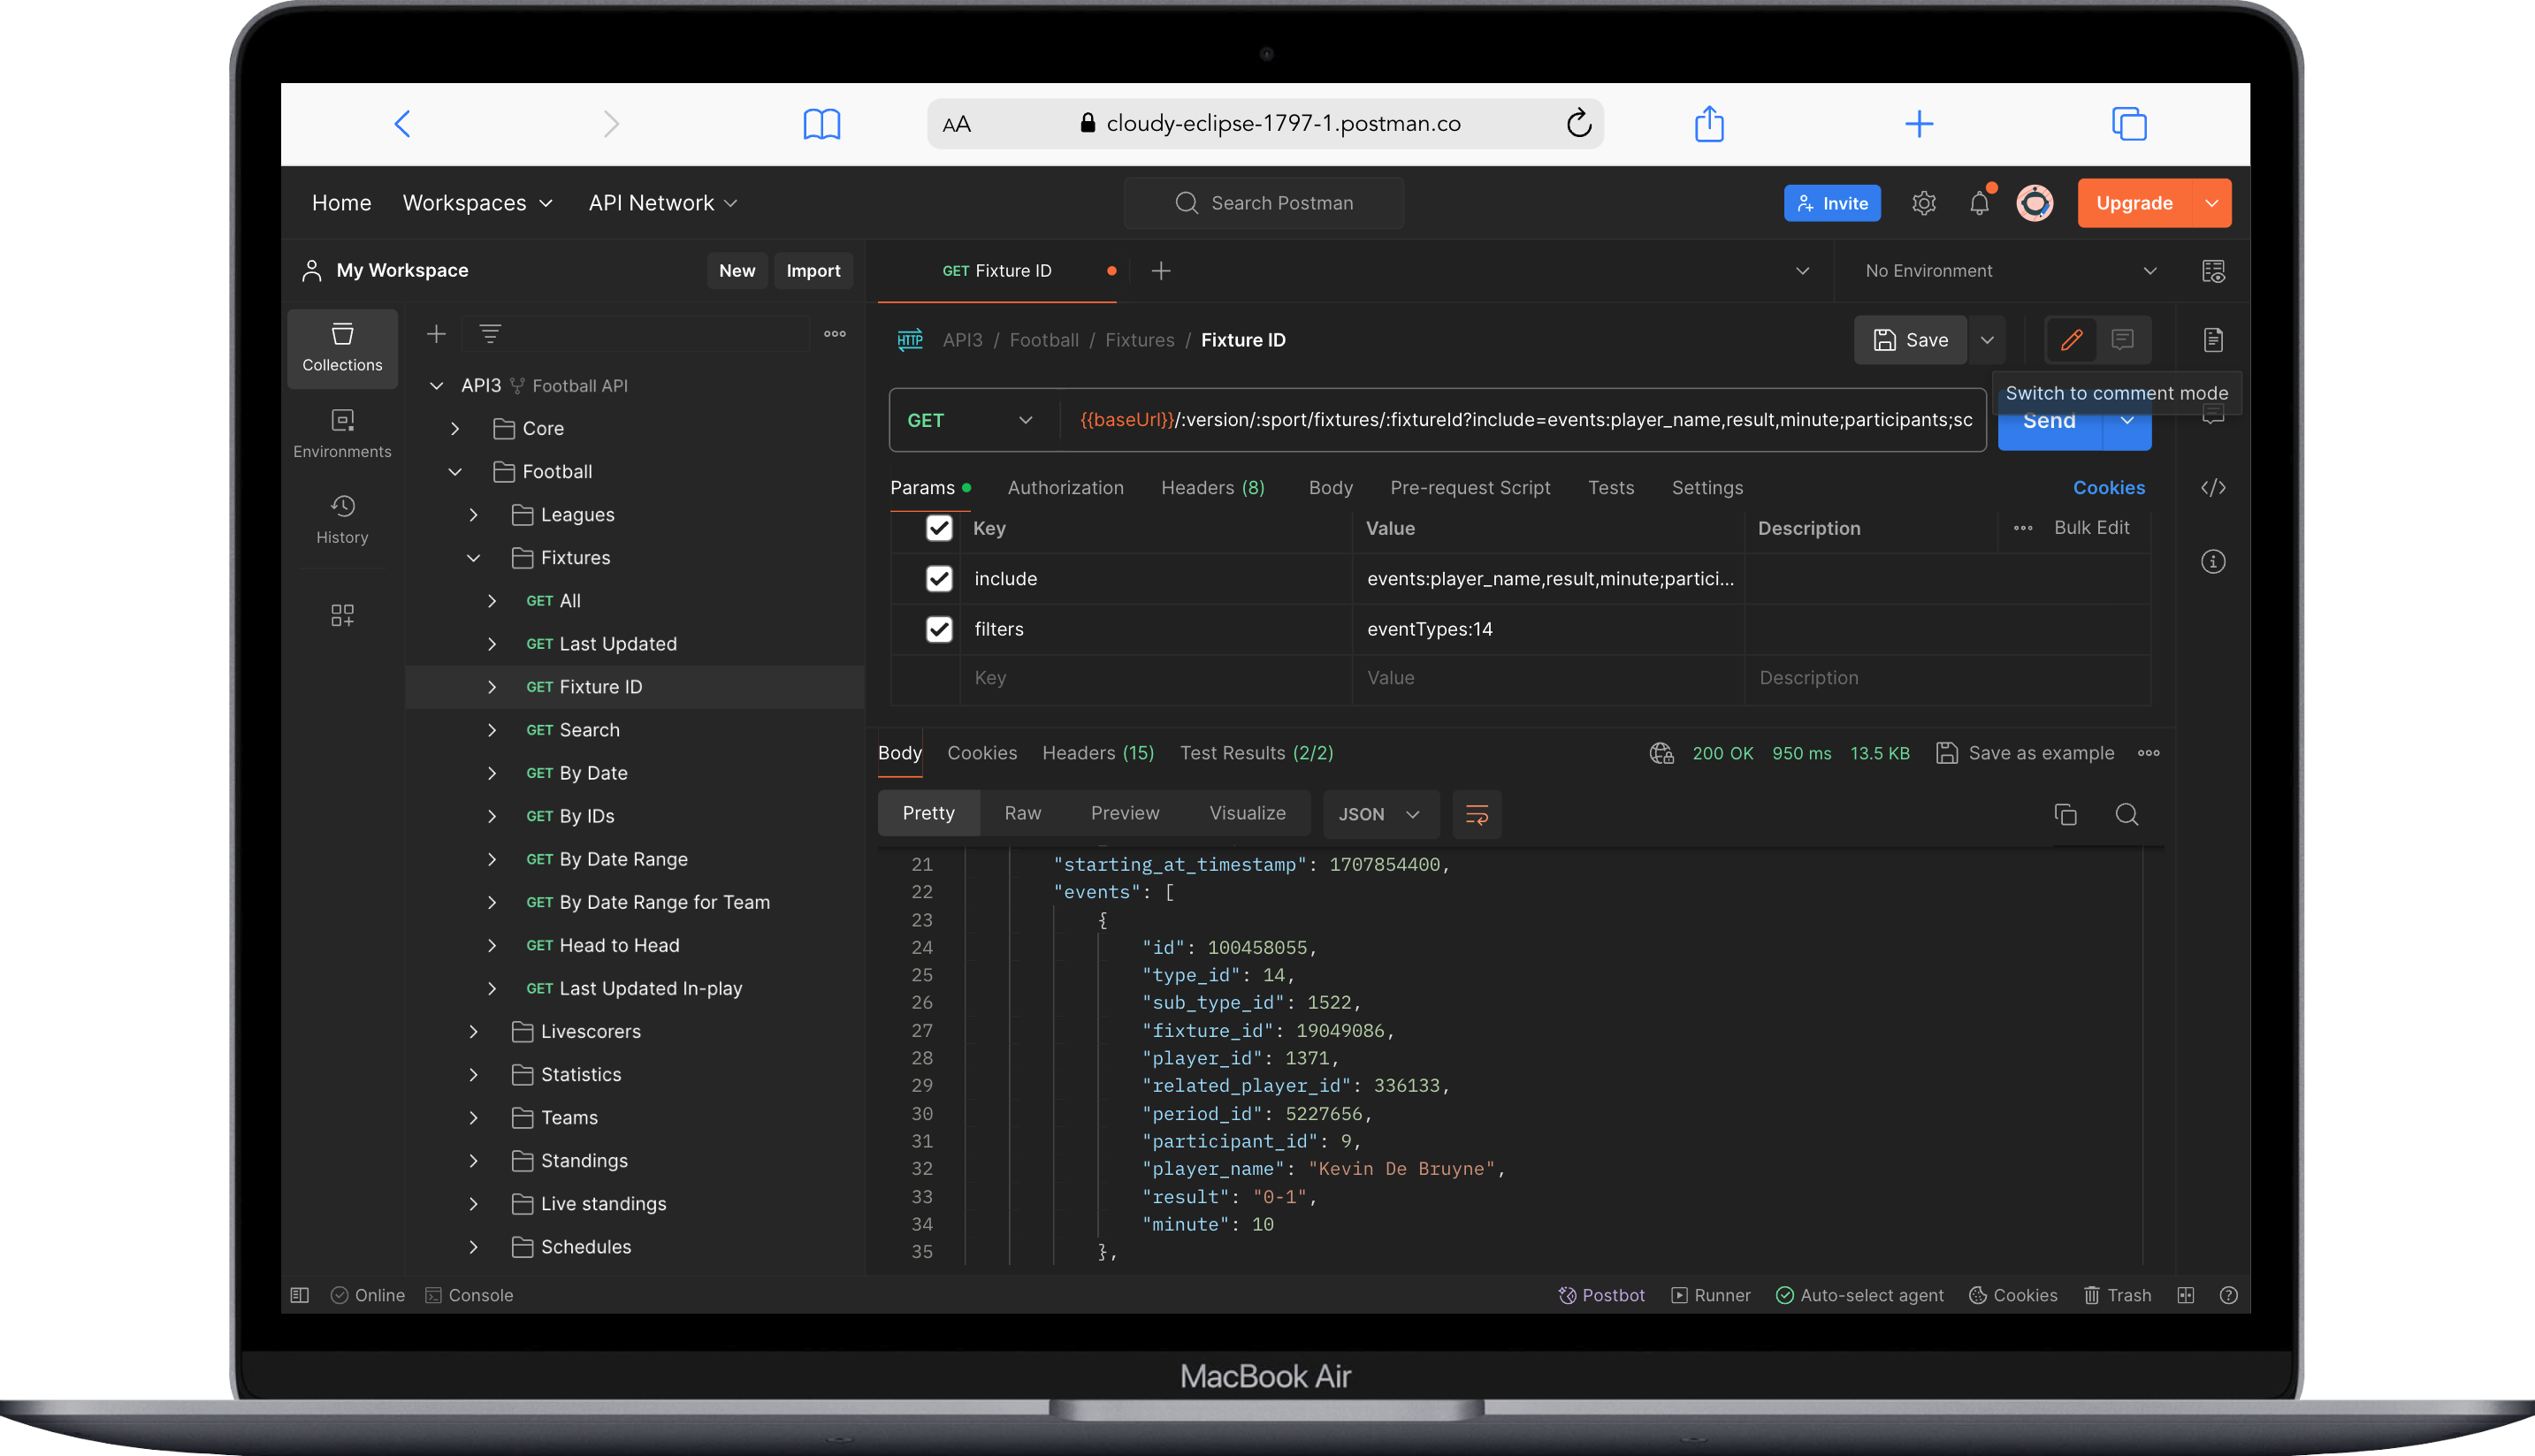Uncheck the filters parameter
The height and width of the screenshot is (1456, 2535).
pyautogui.click(x=938, y=629)
